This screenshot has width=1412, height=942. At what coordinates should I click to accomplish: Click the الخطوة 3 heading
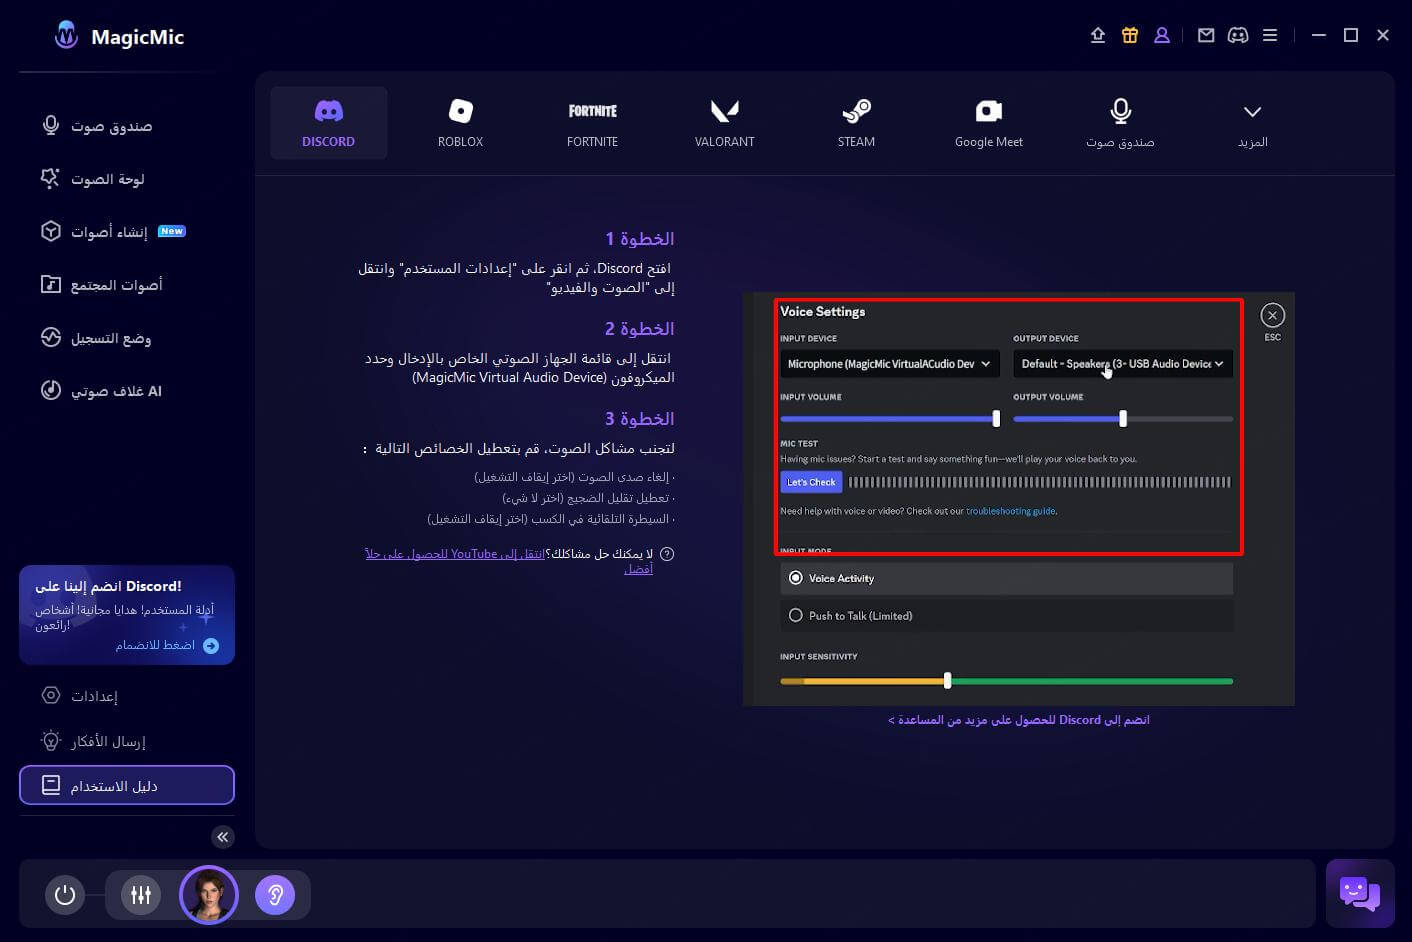639,419
